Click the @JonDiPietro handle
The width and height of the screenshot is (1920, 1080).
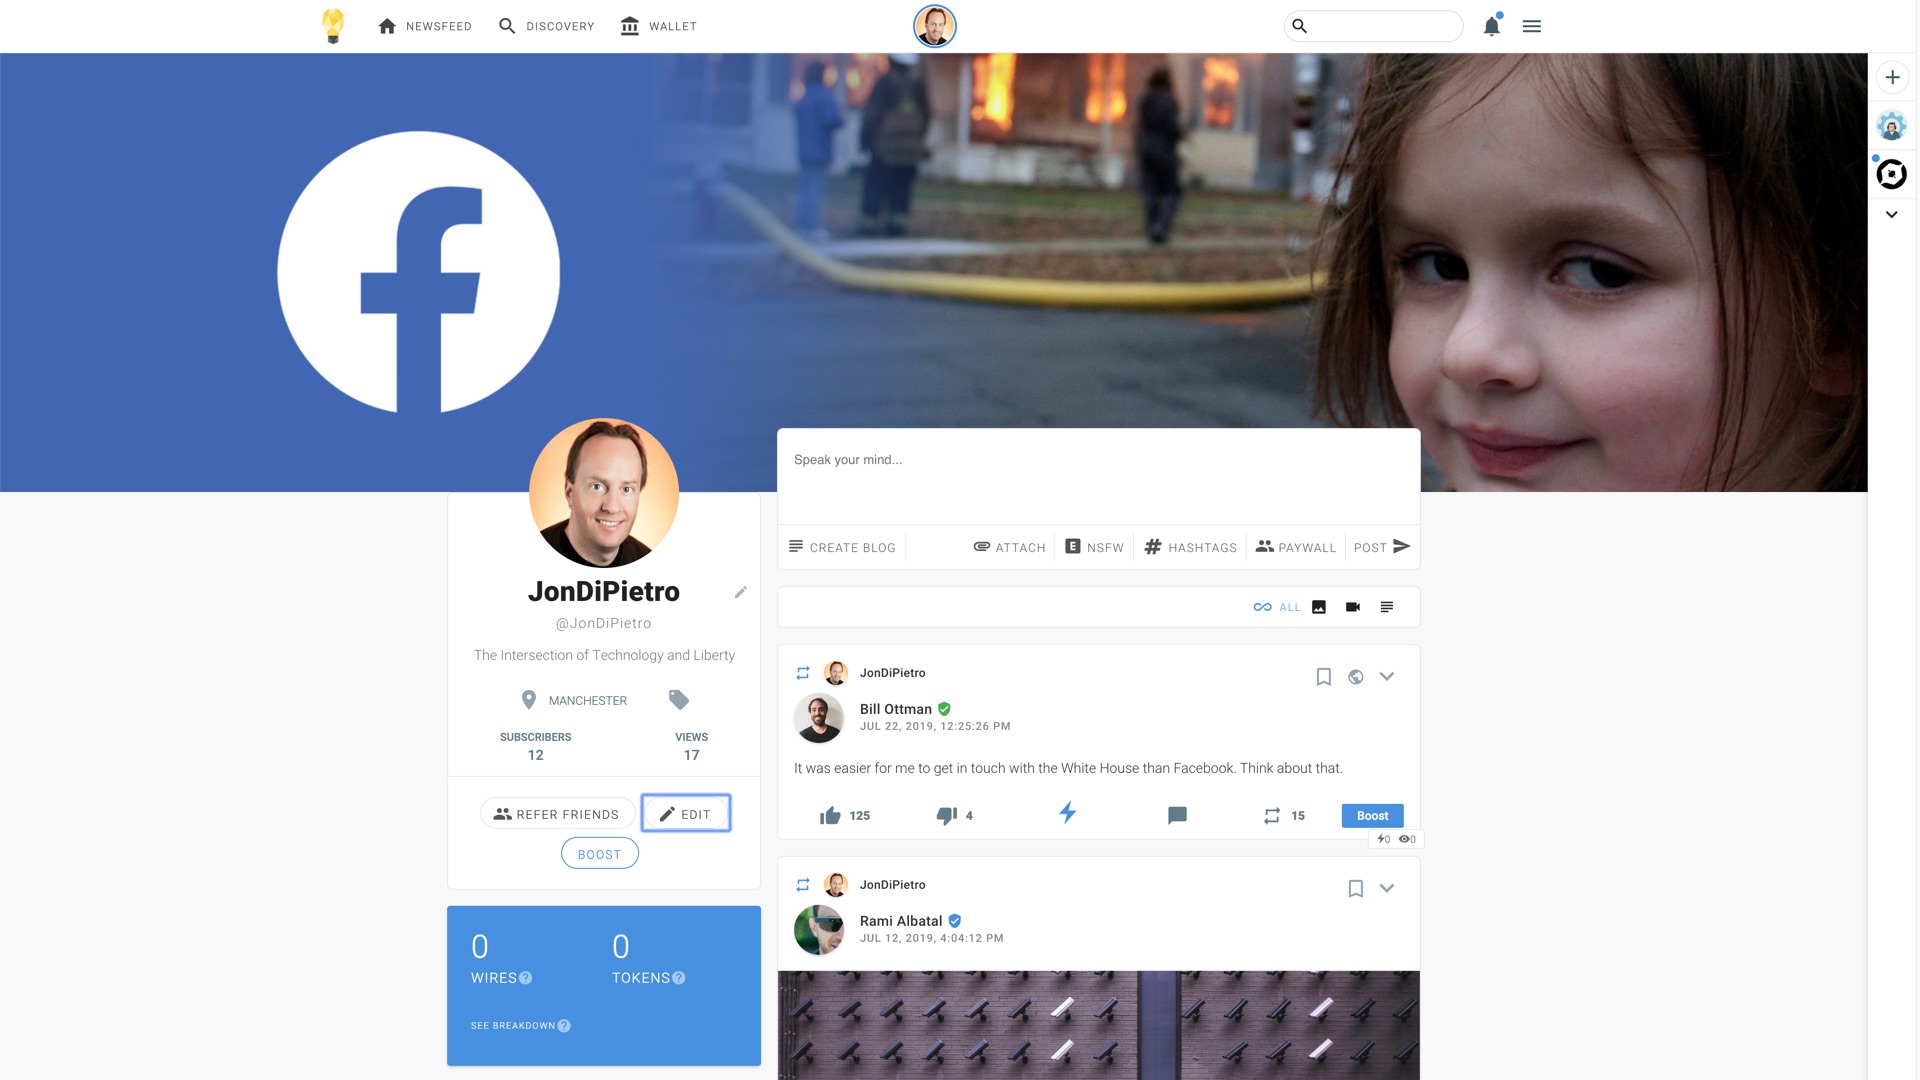tap(604, 623)
